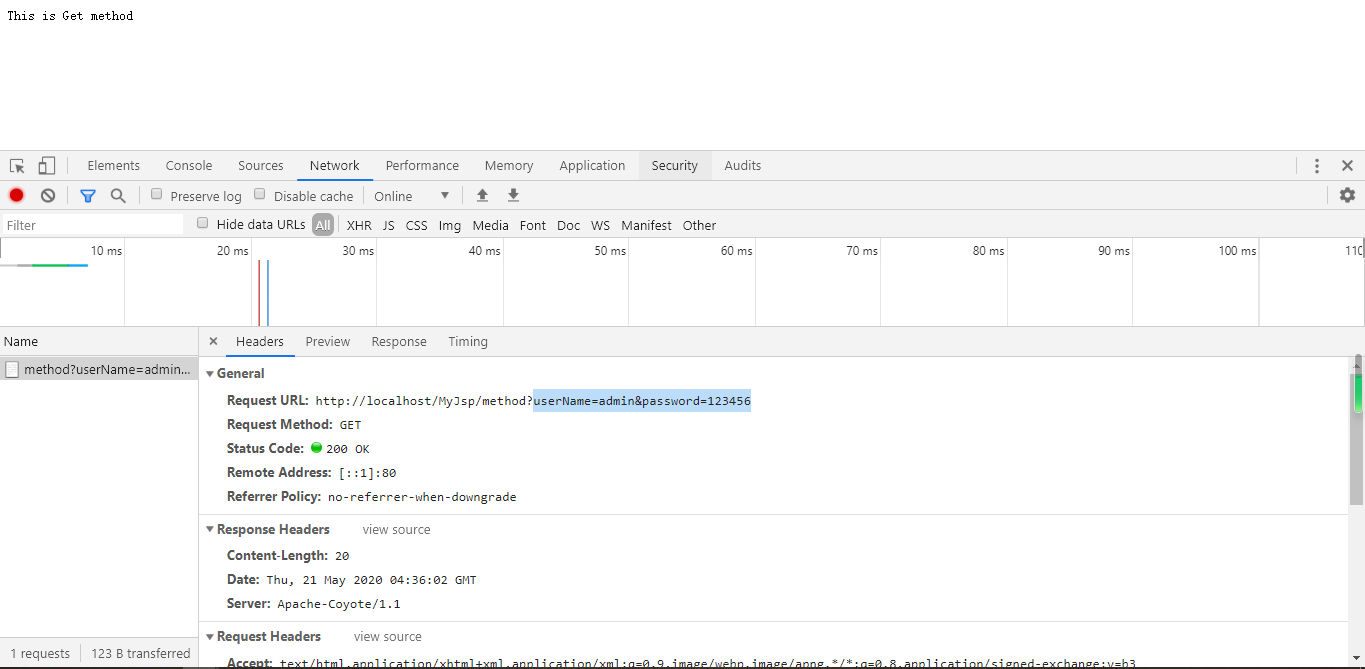Enable Preserve log checkbox
This screenshot has width=1365, height=669.
pyautogui.click(x=156, y=195)
